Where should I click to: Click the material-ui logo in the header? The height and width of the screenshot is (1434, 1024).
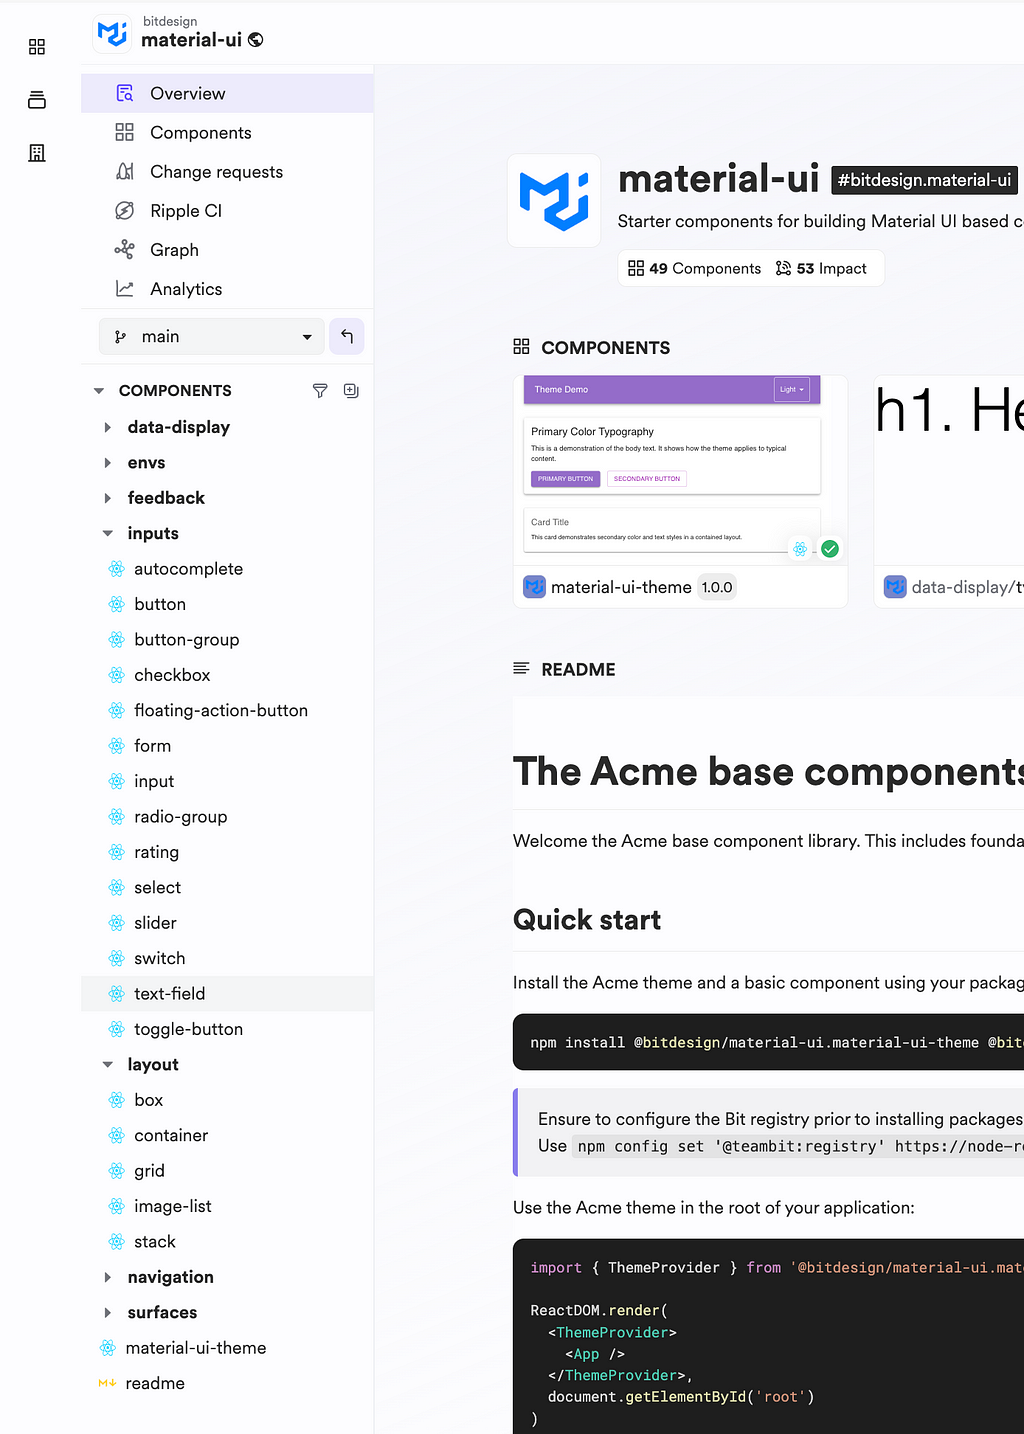(112, 33)
